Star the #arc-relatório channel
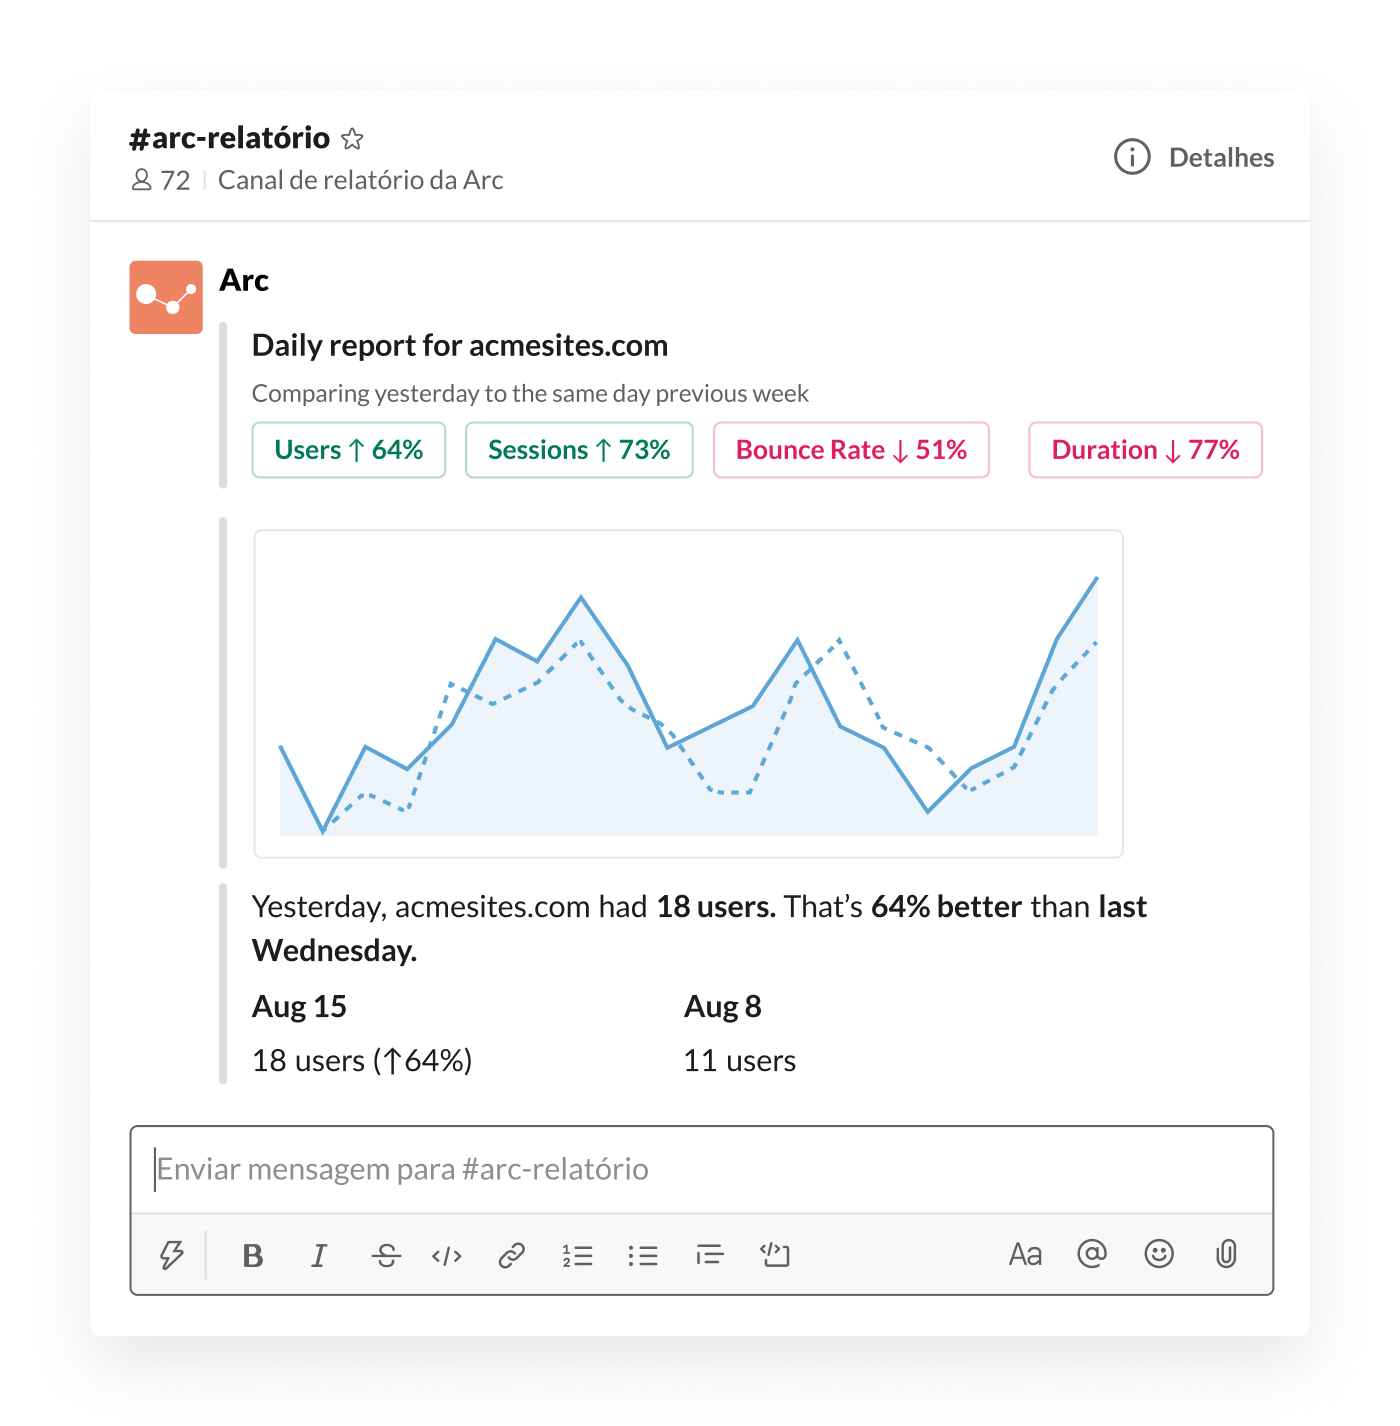This screenshot has height=1426, width=1400. (352, 138)
